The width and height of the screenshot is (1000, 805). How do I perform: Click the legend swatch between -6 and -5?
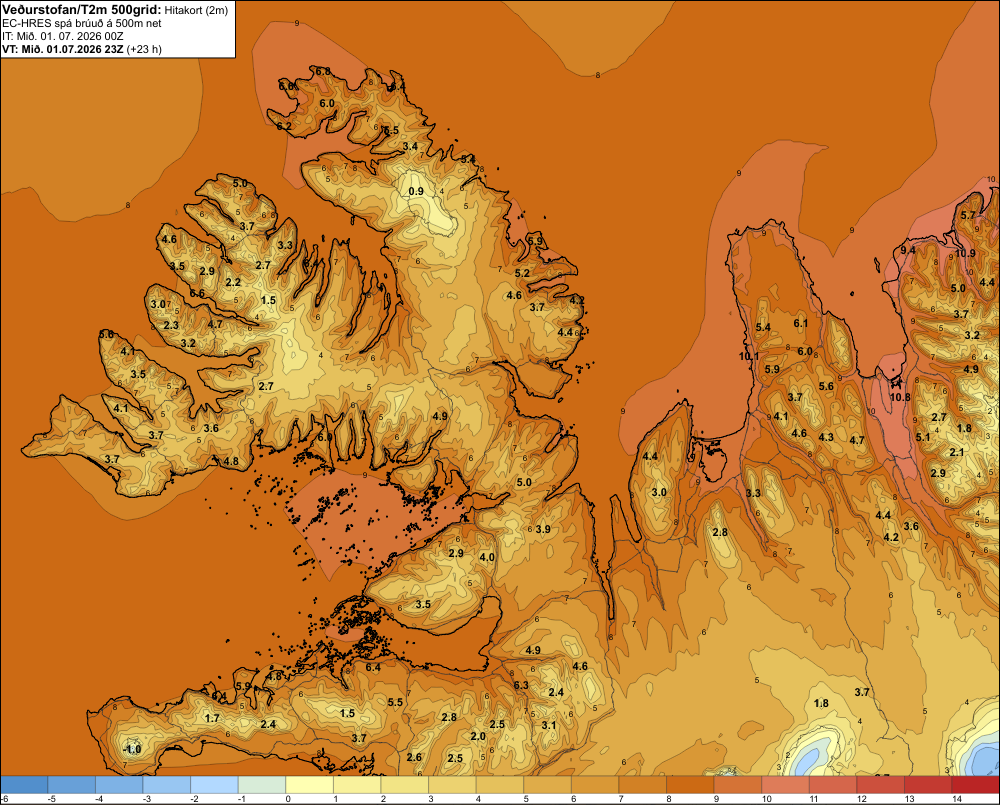point(24,785)
